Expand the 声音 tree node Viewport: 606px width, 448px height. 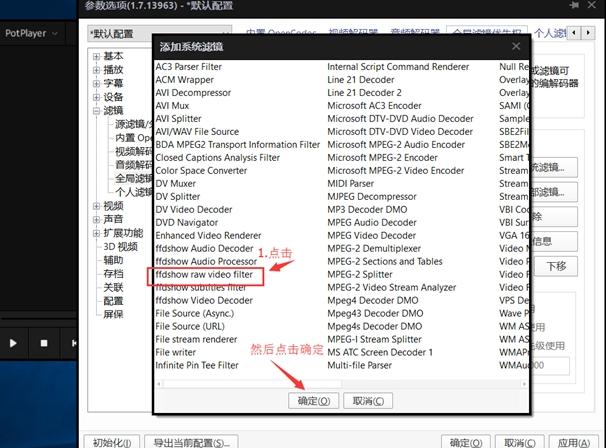(x=97, y=219)
